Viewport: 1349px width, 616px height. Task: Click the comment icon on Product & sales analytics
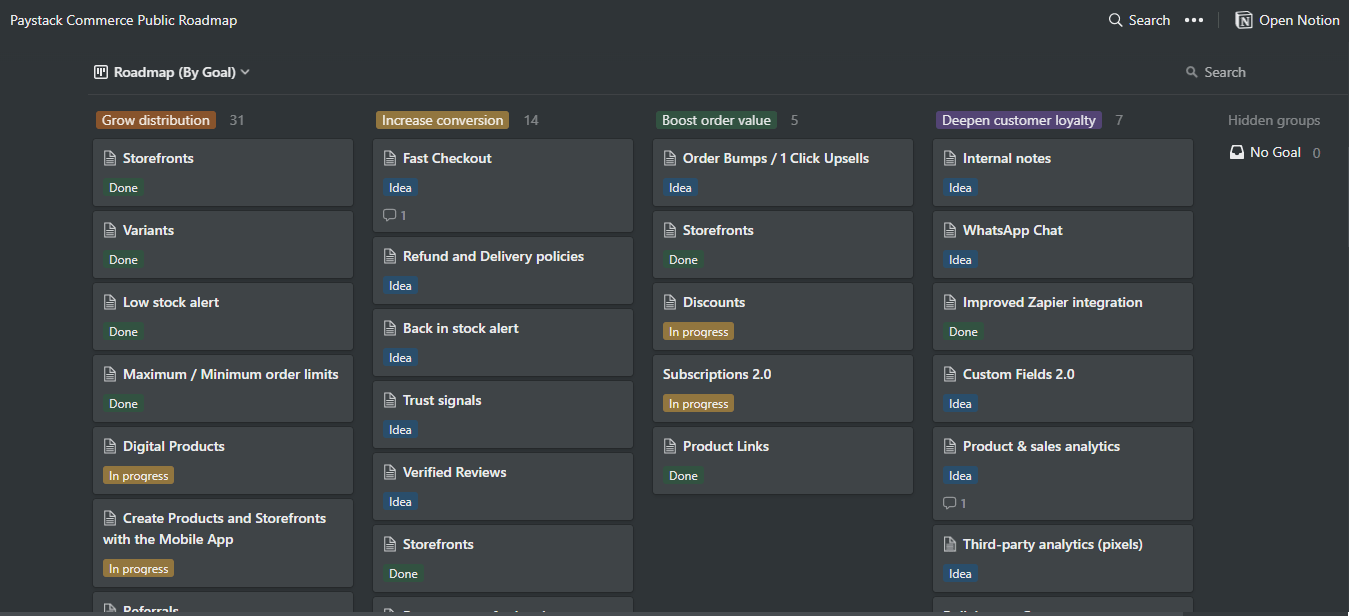pyautogui.click(x=950, y=503)
